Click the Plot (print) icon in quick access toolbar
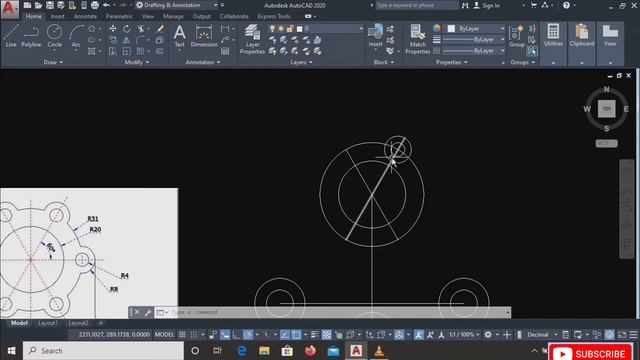The image size is (640, 360). tap(95, 5)
